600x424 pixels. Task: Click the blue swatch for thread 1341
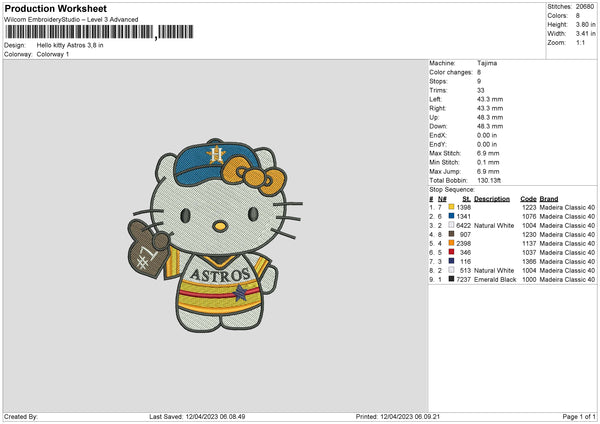pyautogui.click(x=451, y=216)
